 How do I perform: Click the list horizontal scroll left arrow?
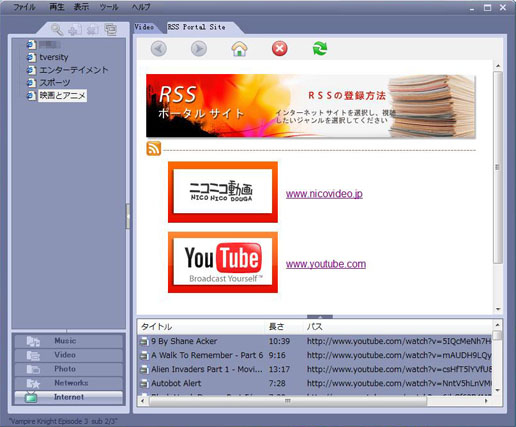click(142, 401)
